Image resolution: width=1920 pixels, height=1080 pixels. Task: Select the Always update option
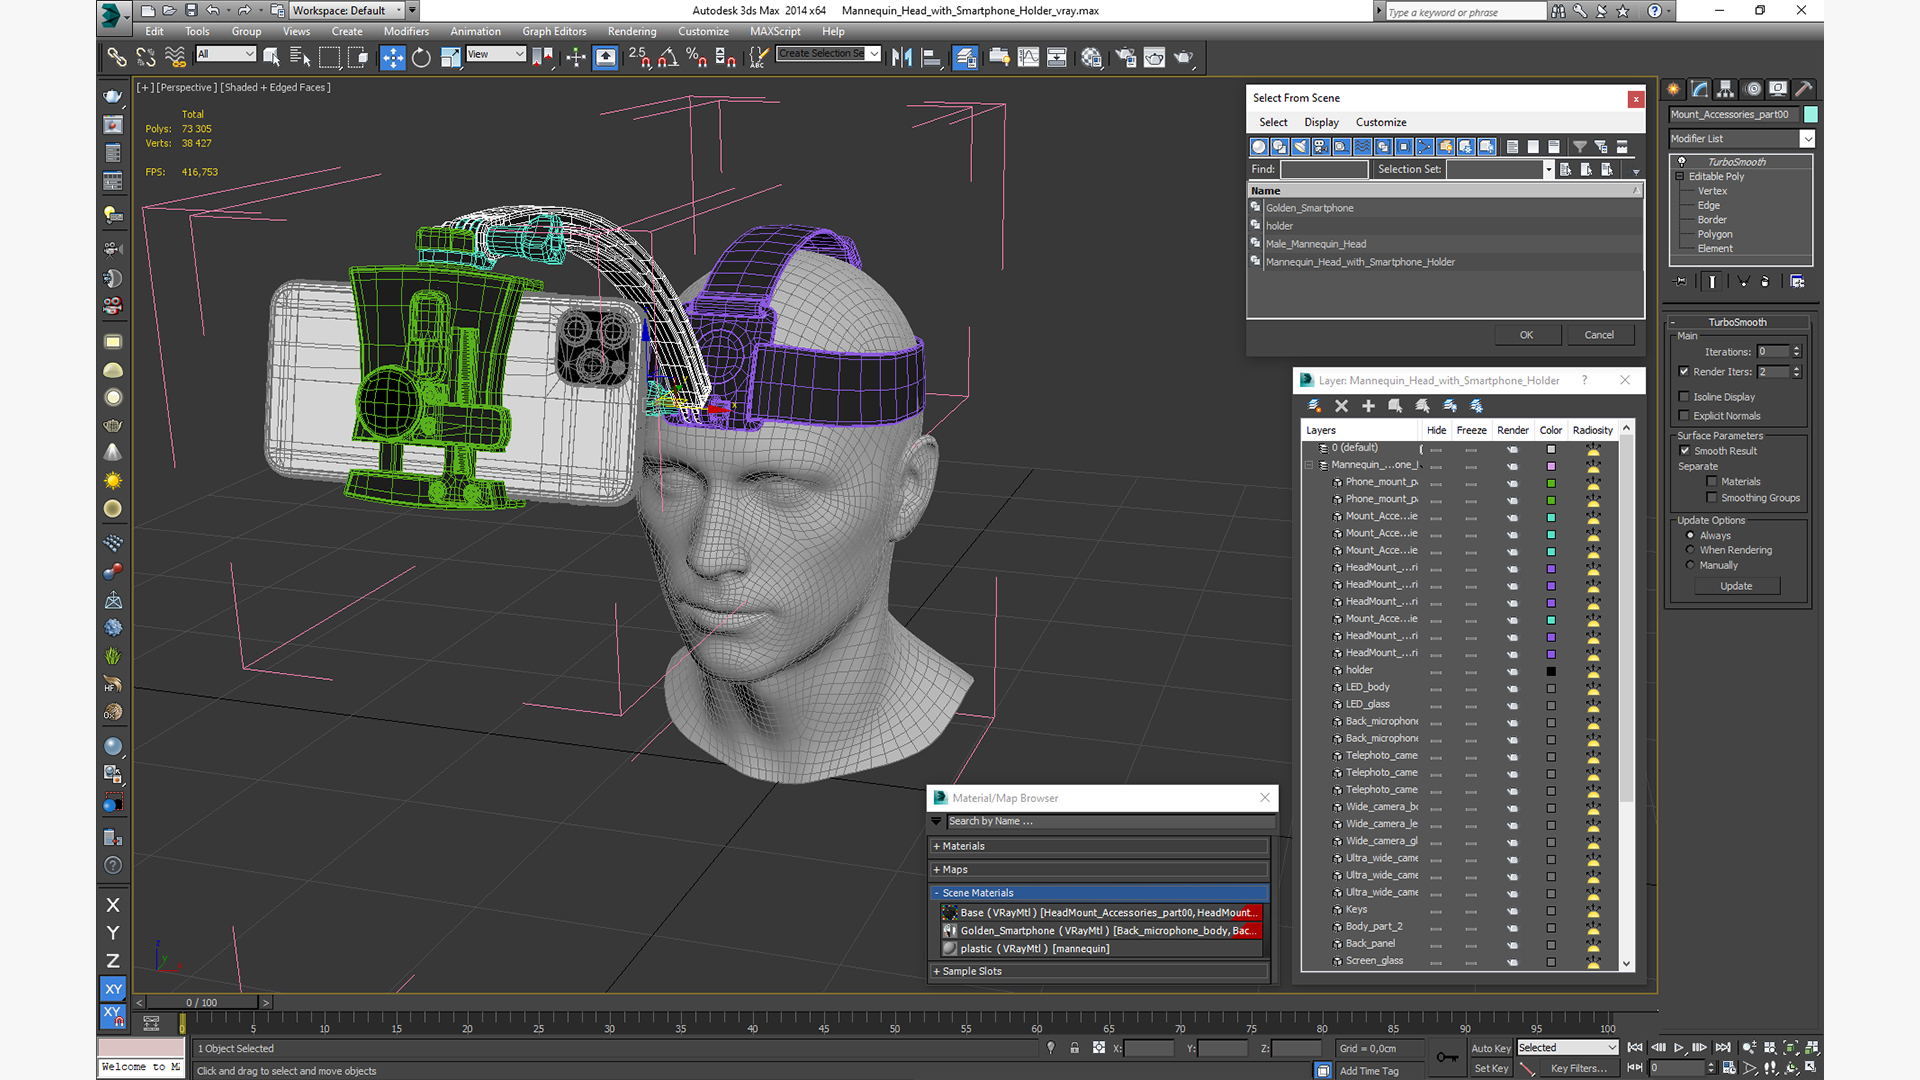[x=1691, y=535]
